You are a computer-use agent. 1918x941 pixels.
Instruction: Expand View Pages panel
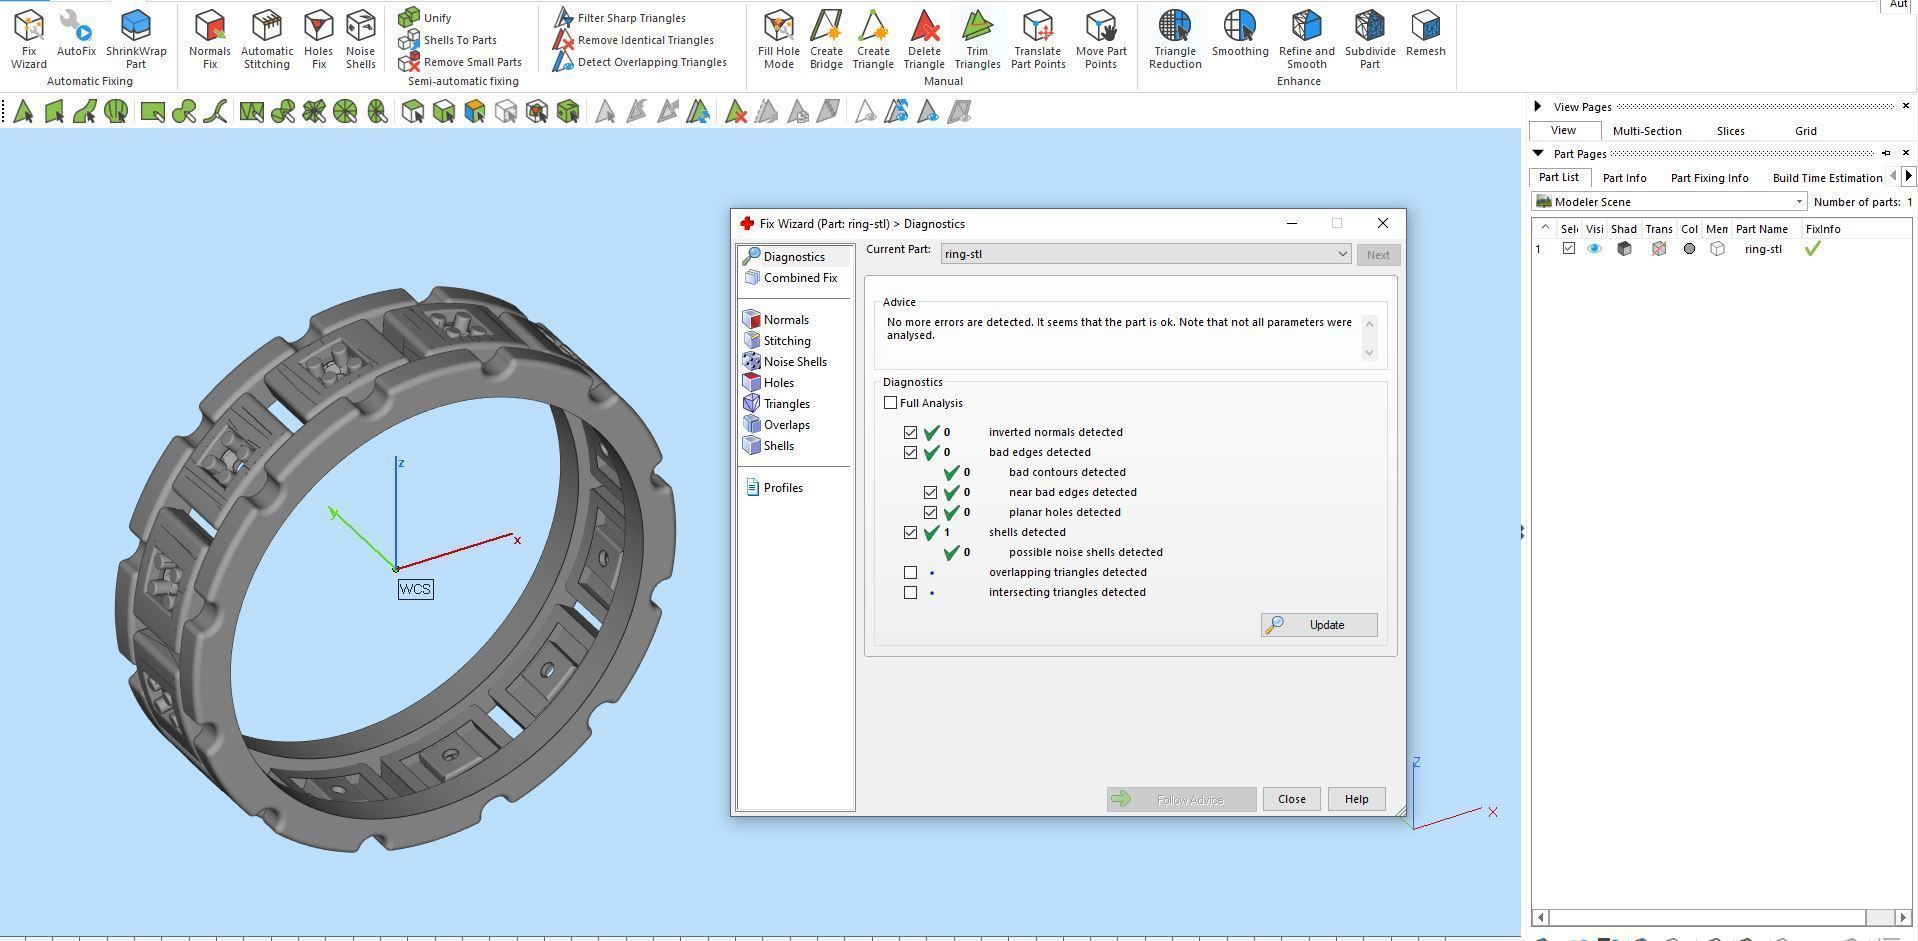click(x=1538, y=106)
